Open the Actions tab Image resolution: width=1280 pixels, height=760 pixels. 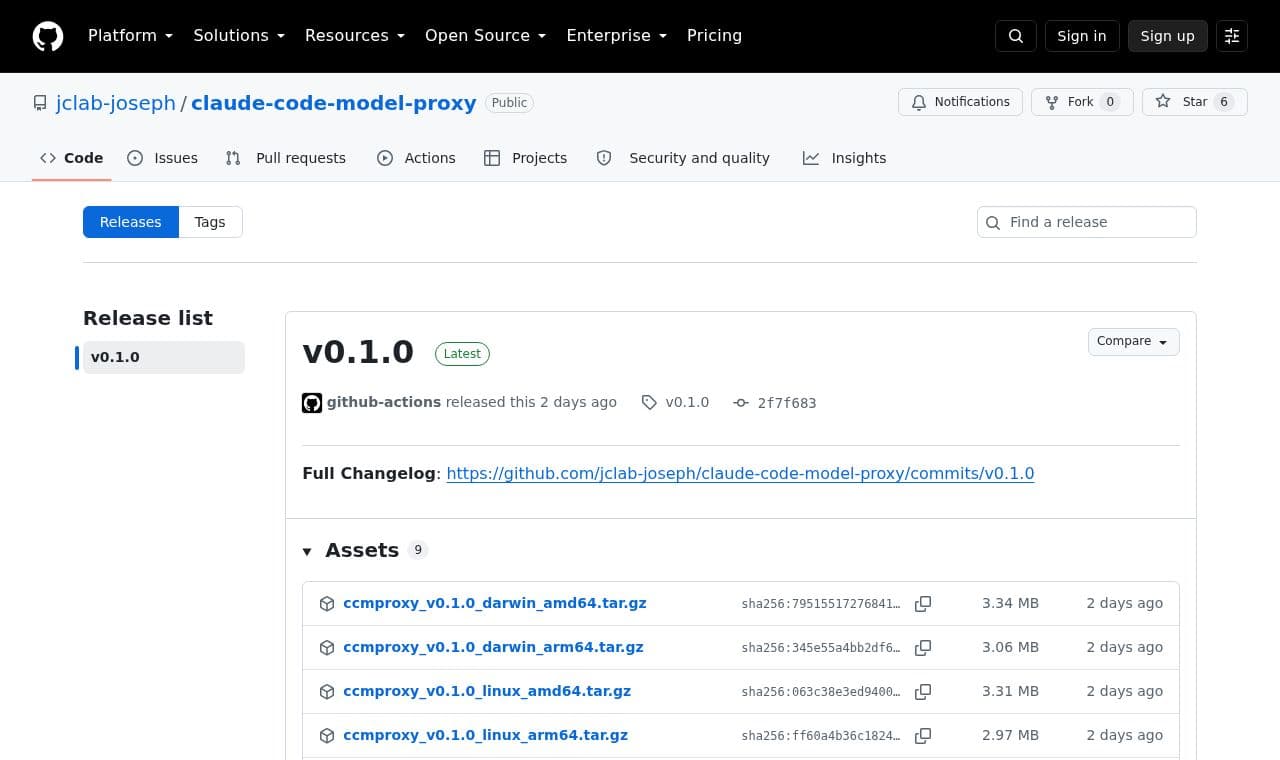[x=416, y=158]
